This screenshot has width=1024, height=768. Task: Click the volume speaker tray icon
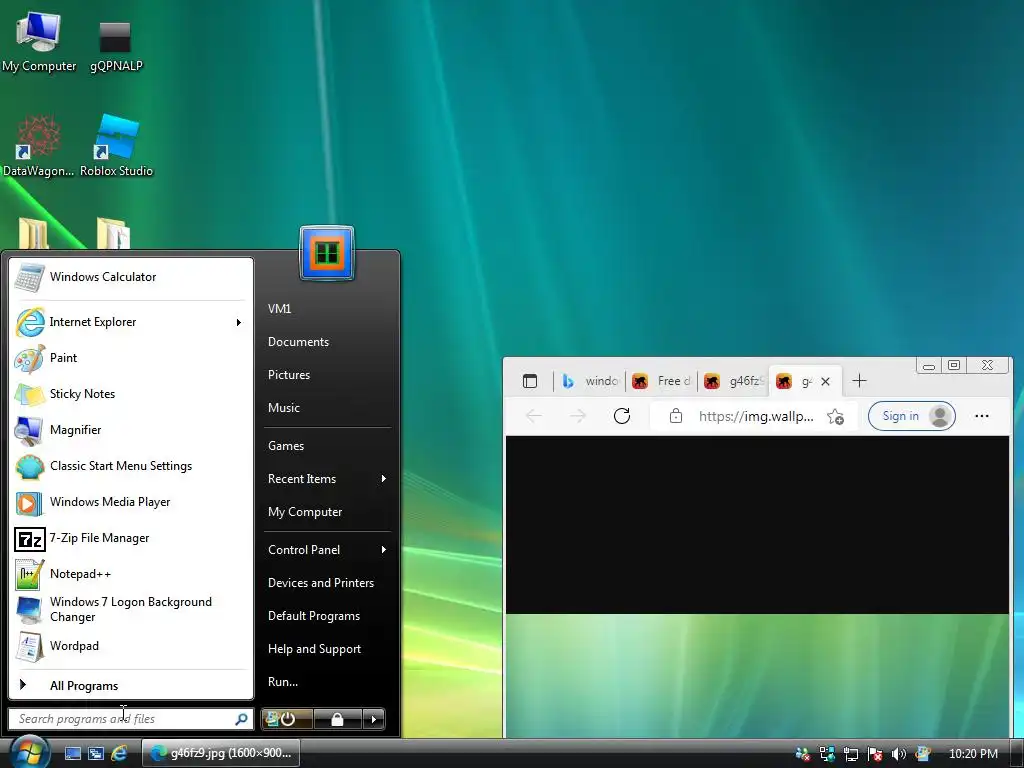tap(899, 754)
